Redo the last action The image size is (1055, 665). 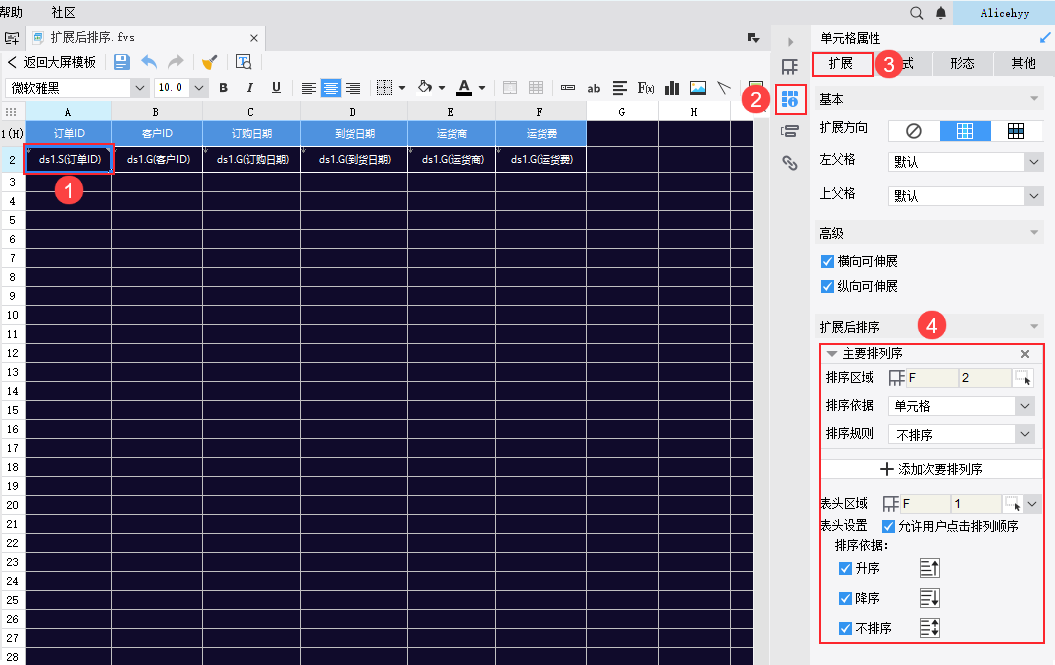coord(176,62)
